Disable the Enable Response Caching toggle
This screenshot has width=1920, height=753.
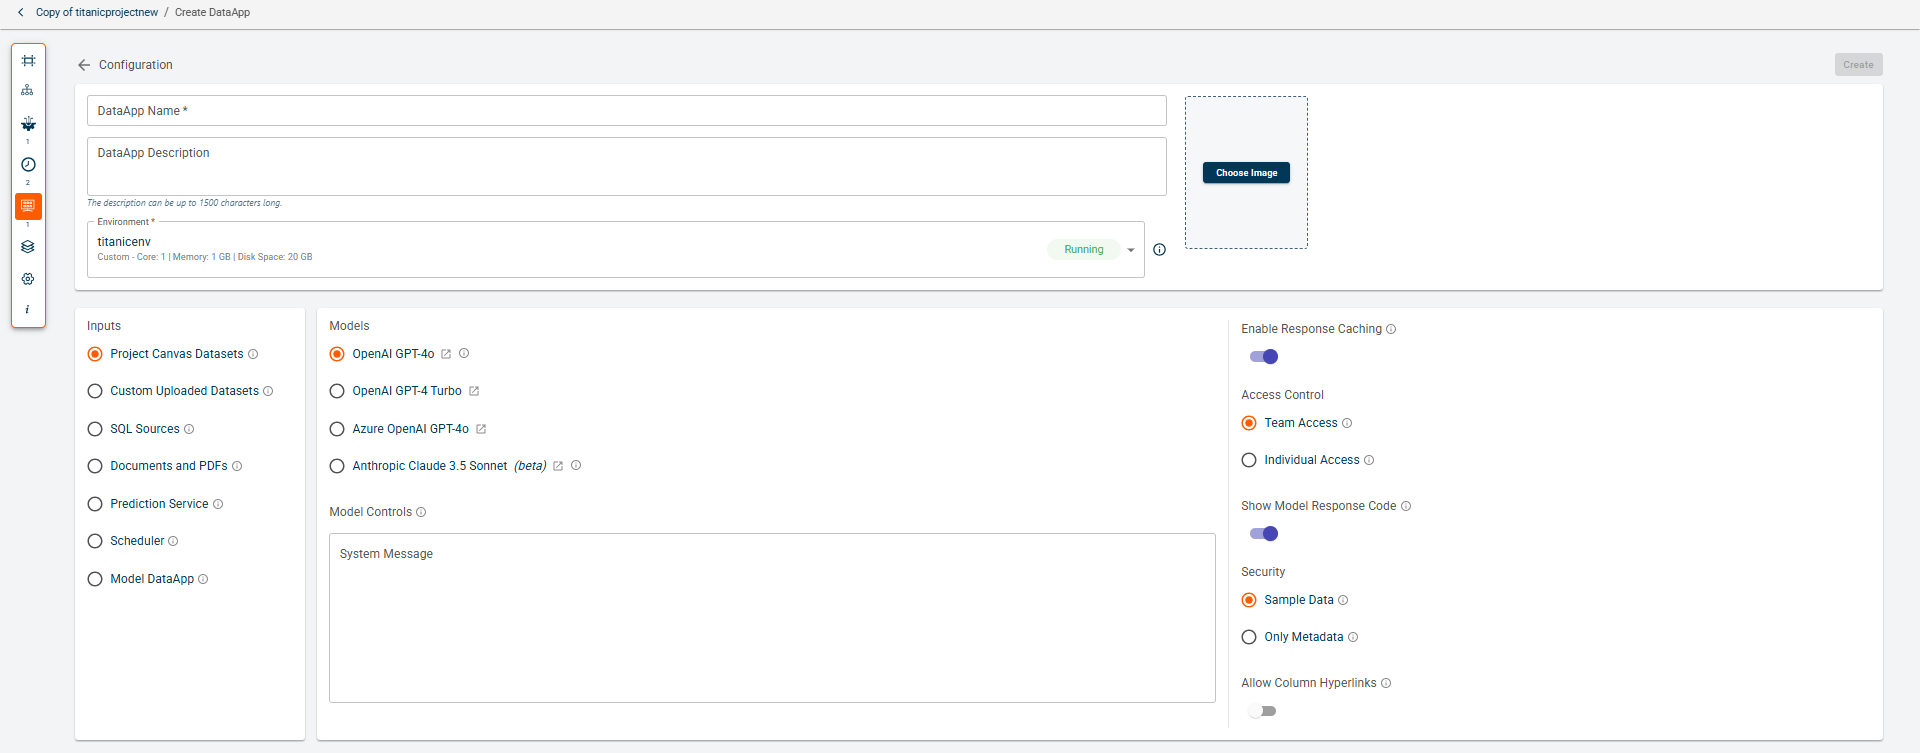pyautogui.click(x=1264, y=357)
